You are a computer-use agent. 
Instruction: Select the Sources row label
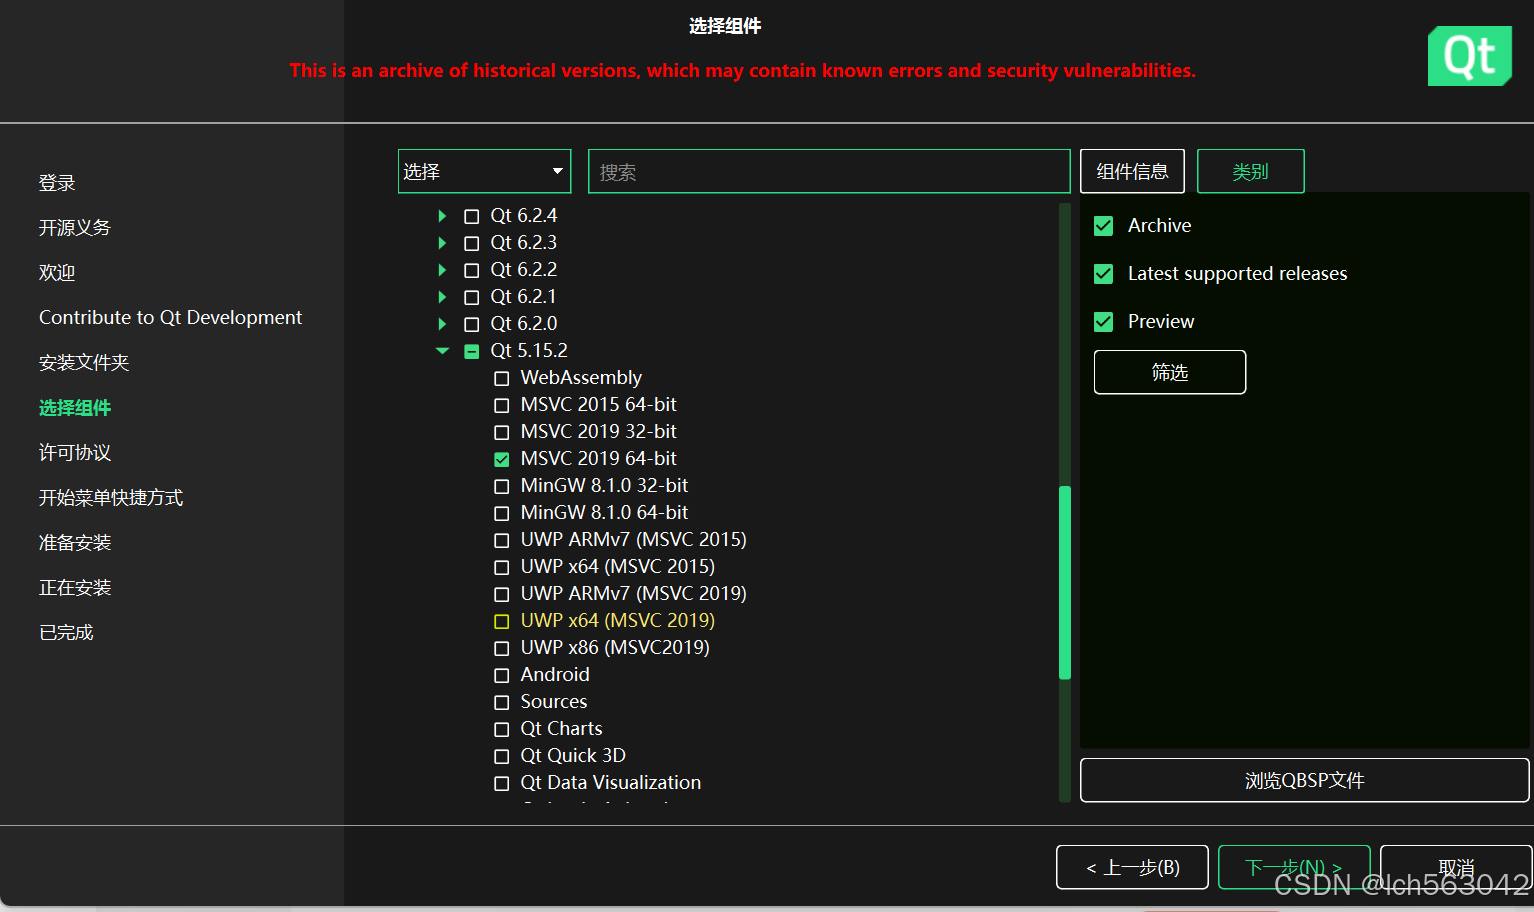pyautogui.click(x=554, y=702)
